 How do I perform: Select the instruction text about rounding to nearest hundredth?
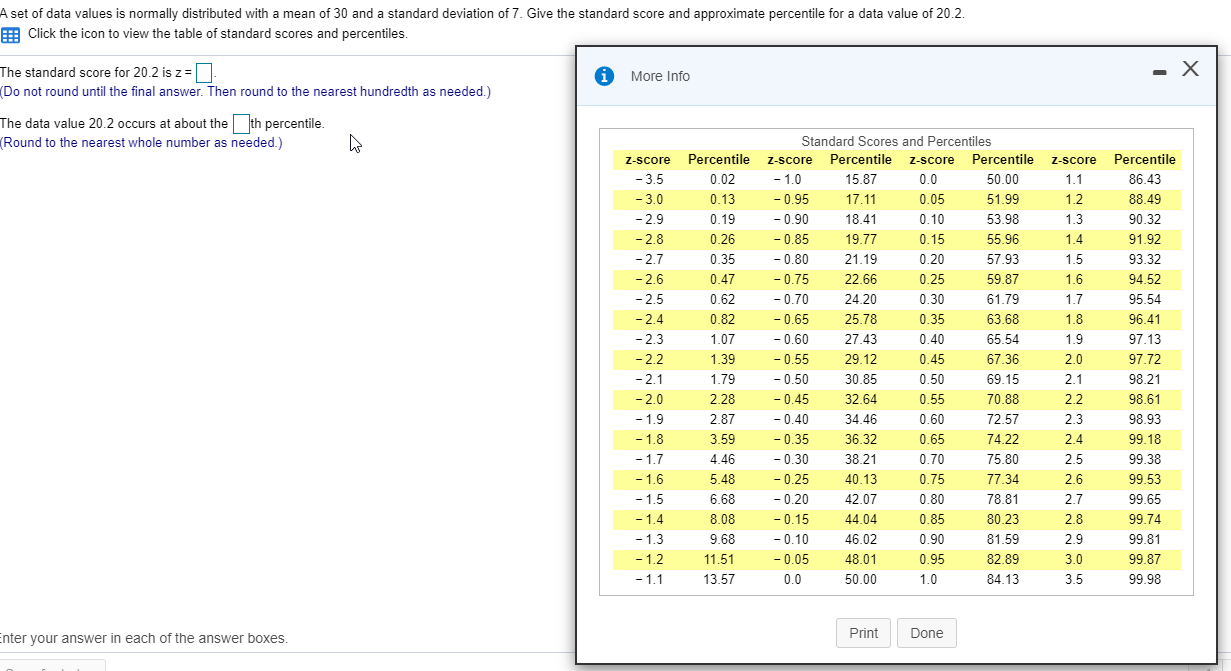(245, 91)
